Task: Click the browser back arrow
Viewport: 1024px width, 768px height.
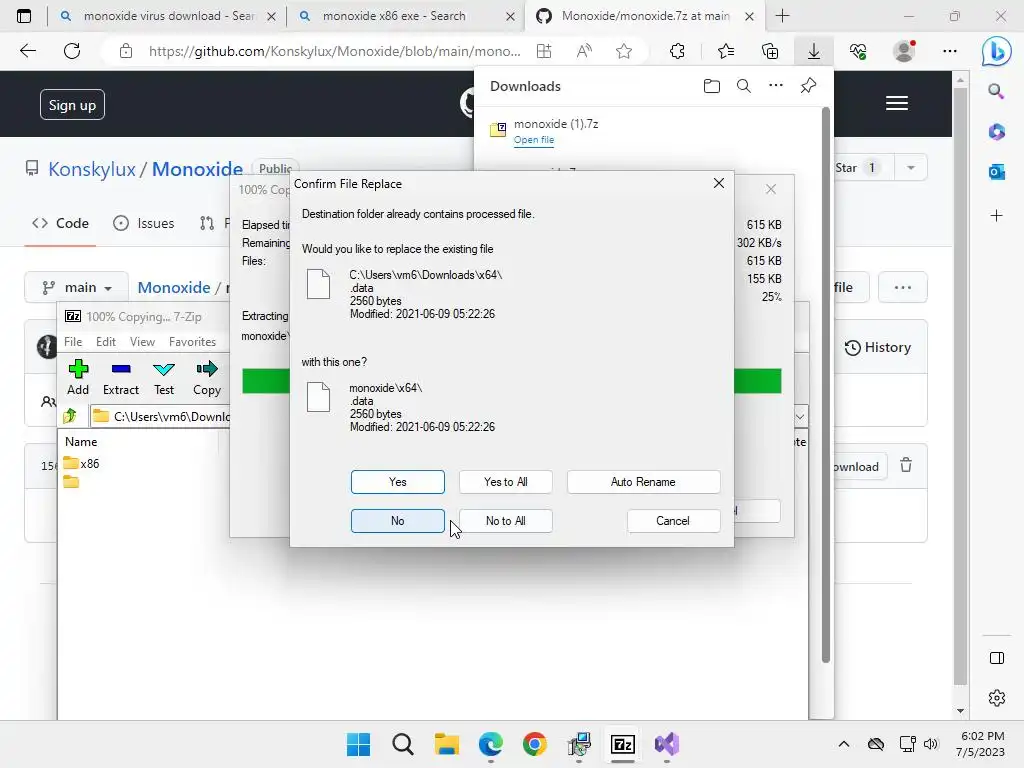Action: coord(27,51)
